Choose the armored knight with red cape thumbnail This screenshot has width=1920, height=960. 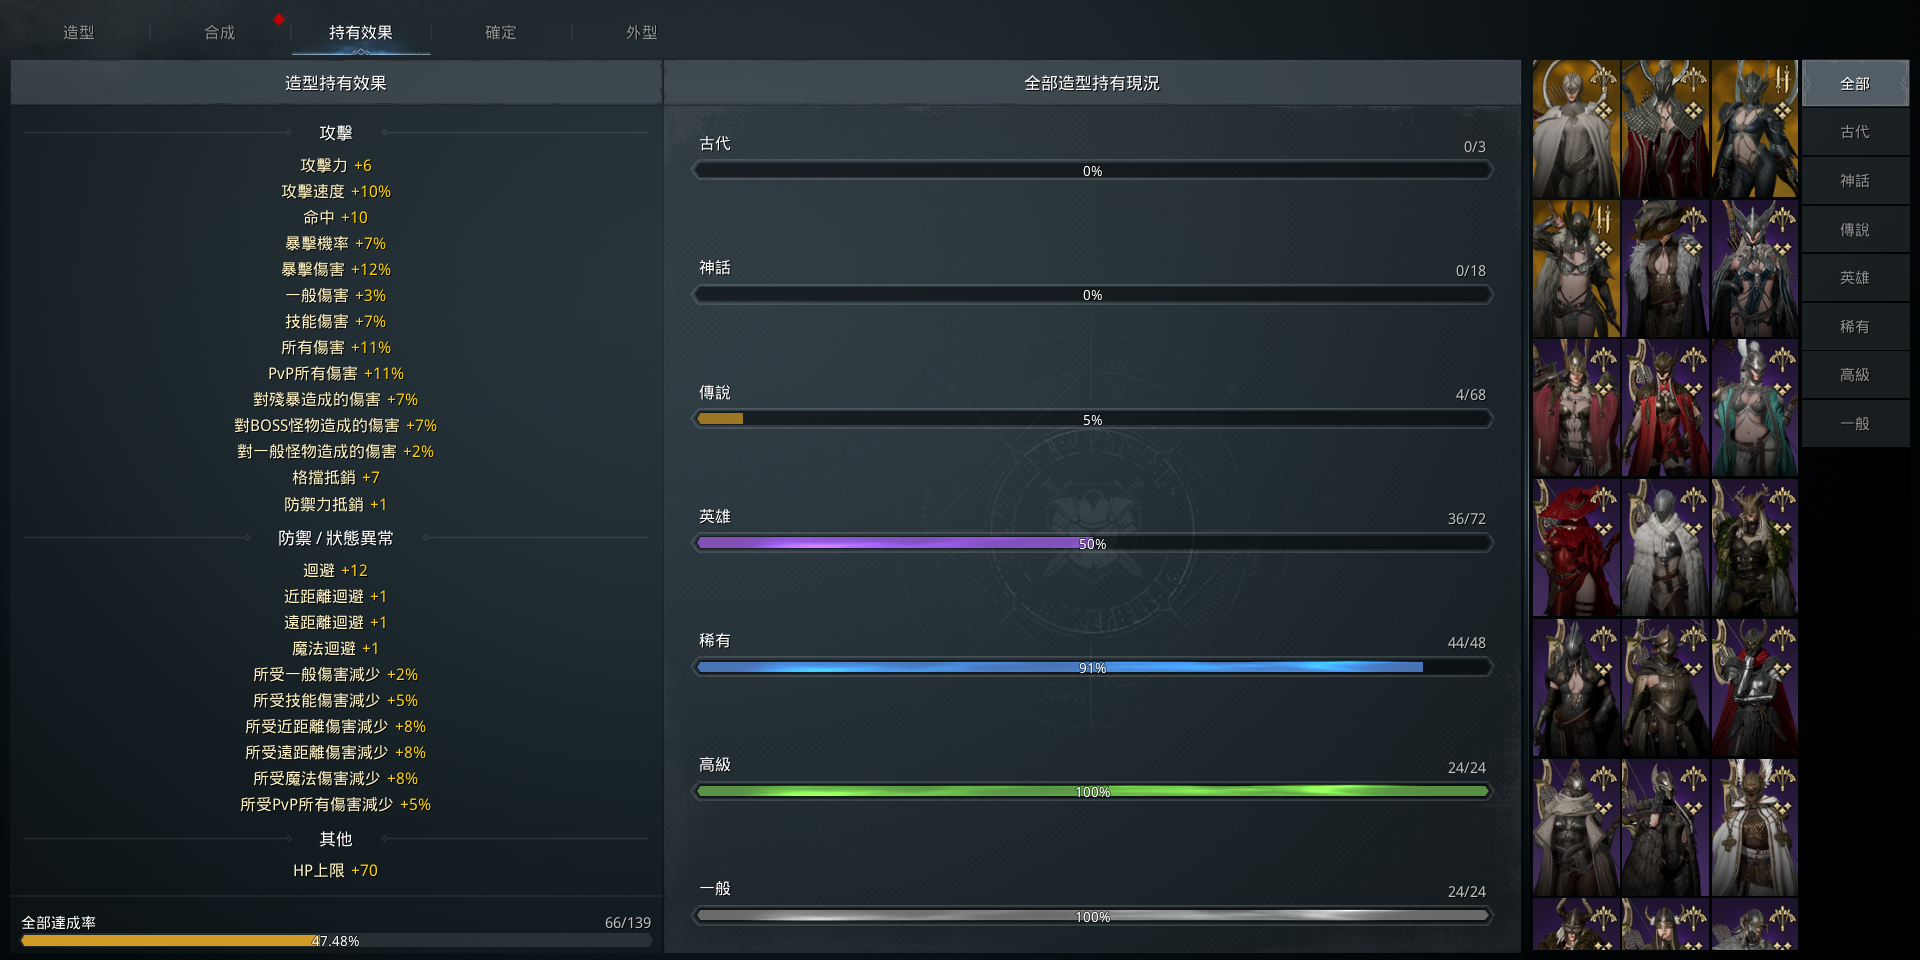(x=1754, y=688)
